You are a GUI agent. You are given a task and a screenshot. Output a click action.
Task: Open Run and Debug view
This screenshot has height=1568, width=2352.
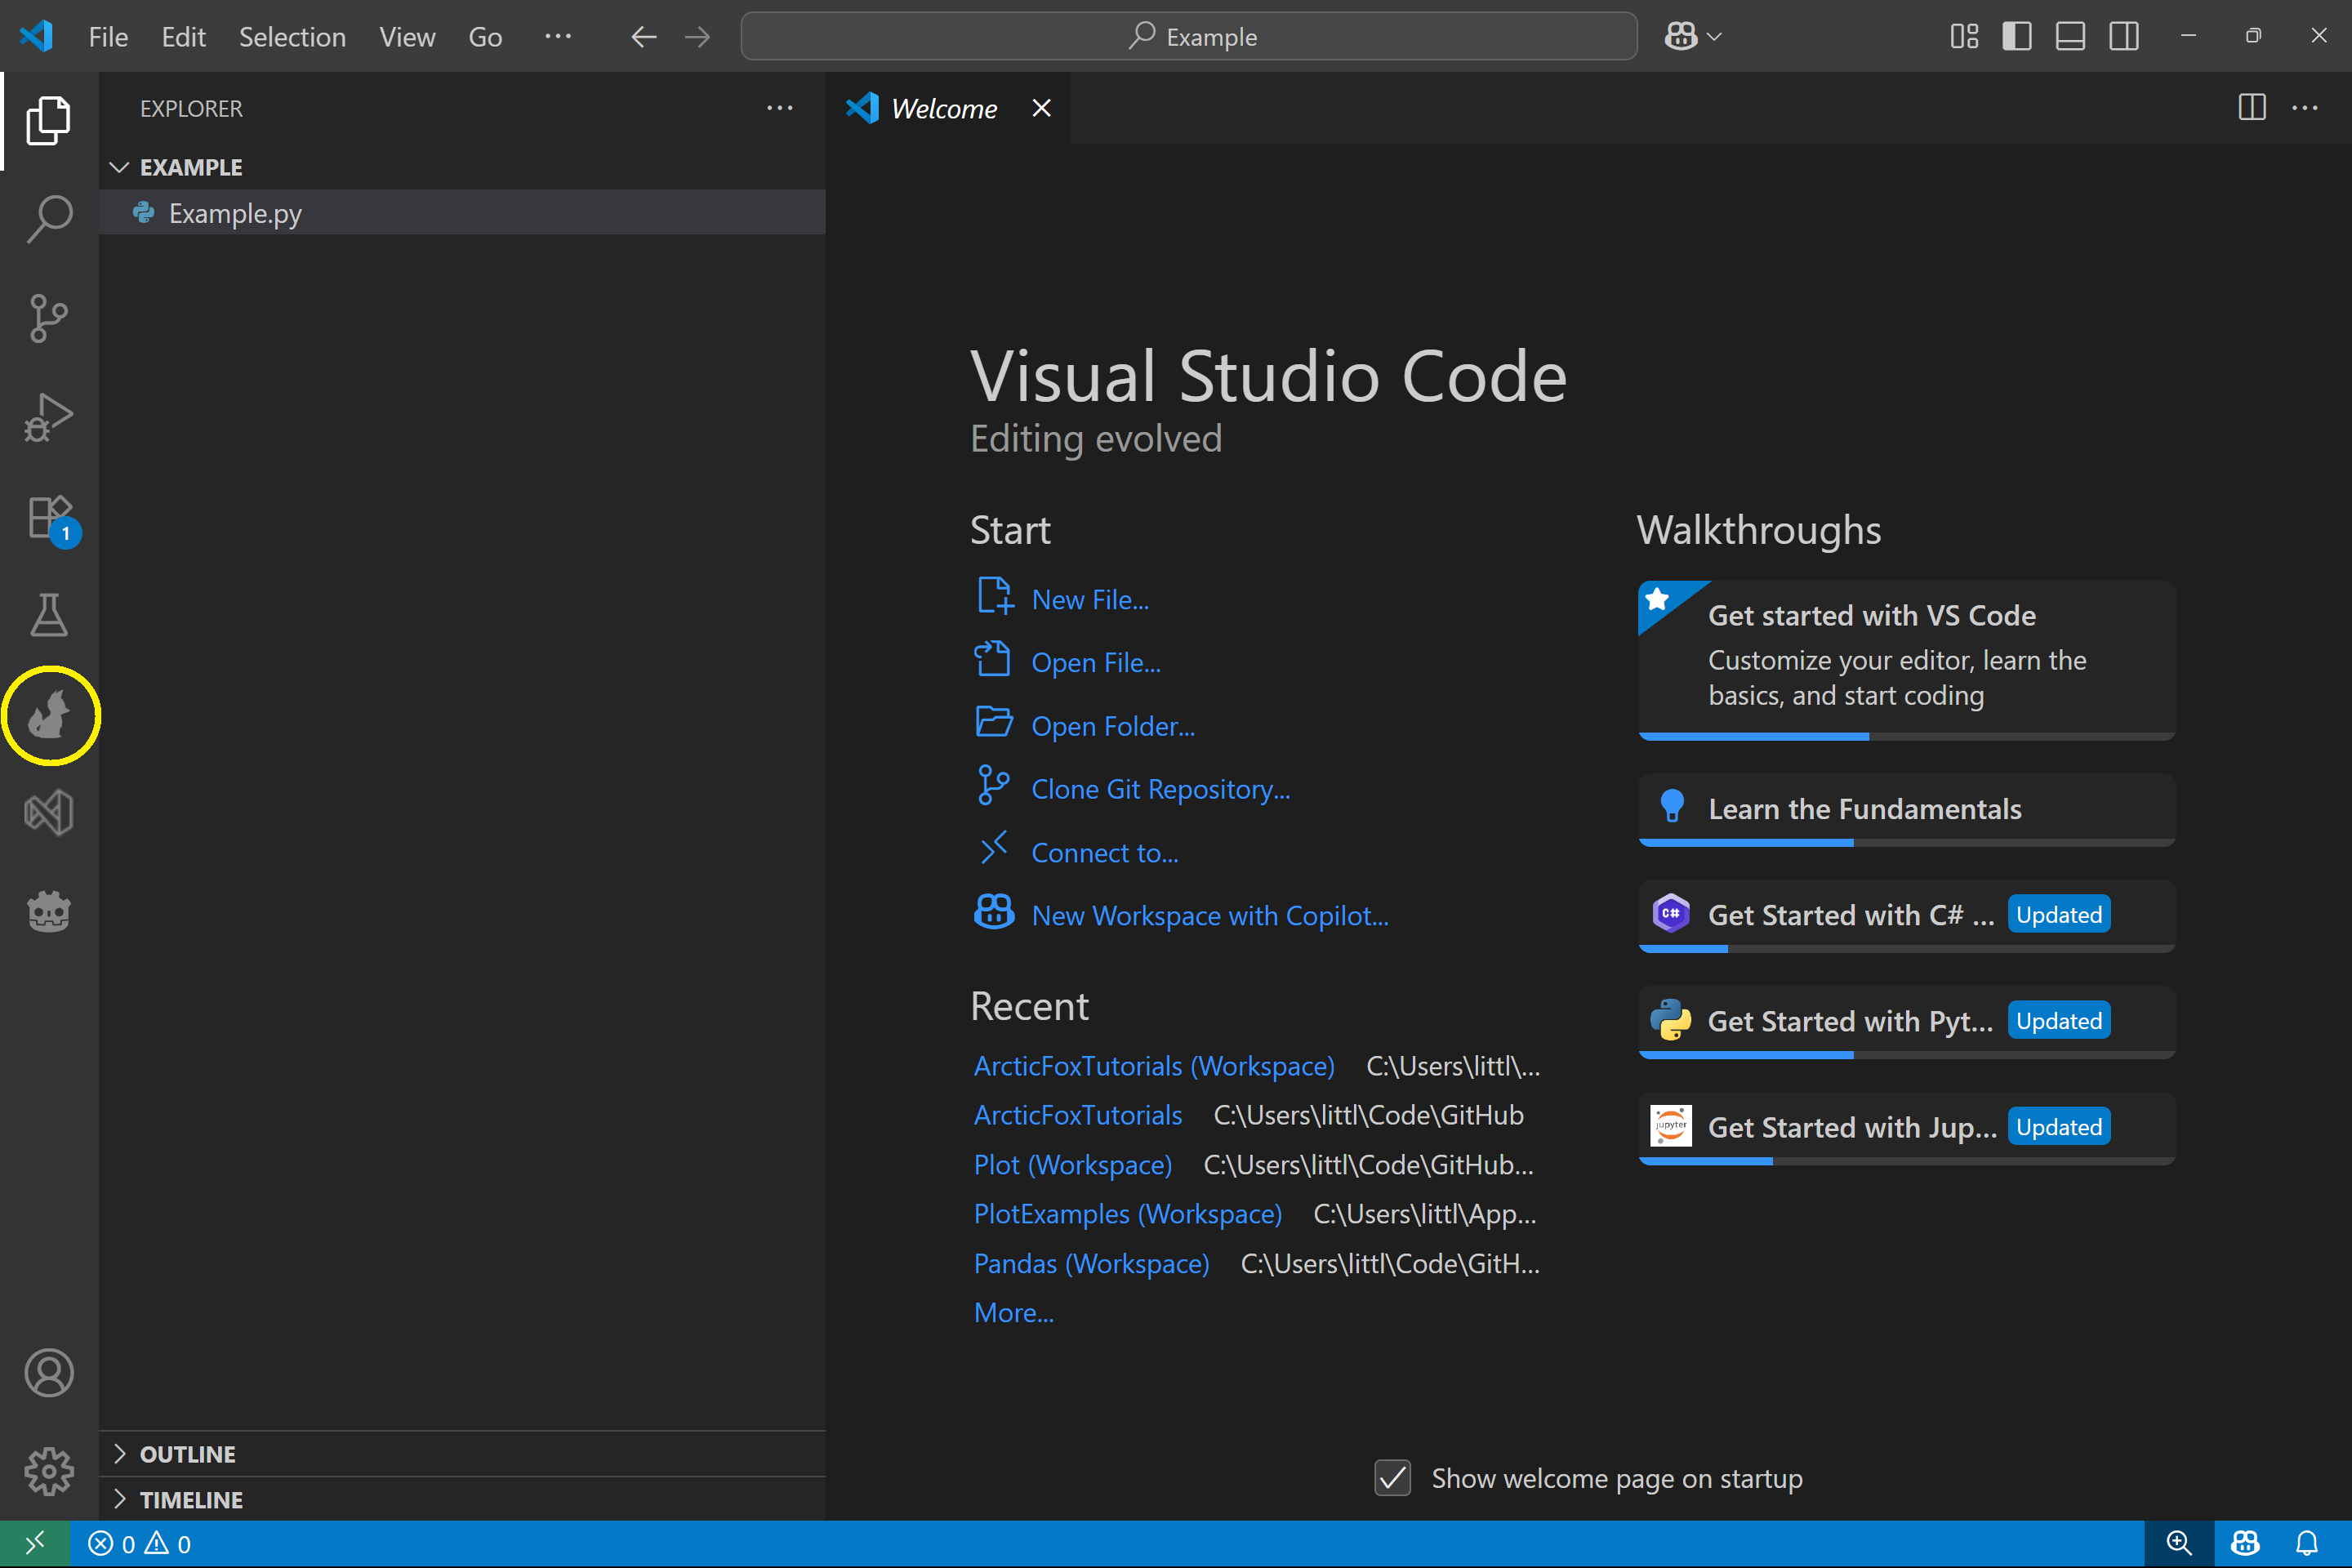[x=48, y=417]
